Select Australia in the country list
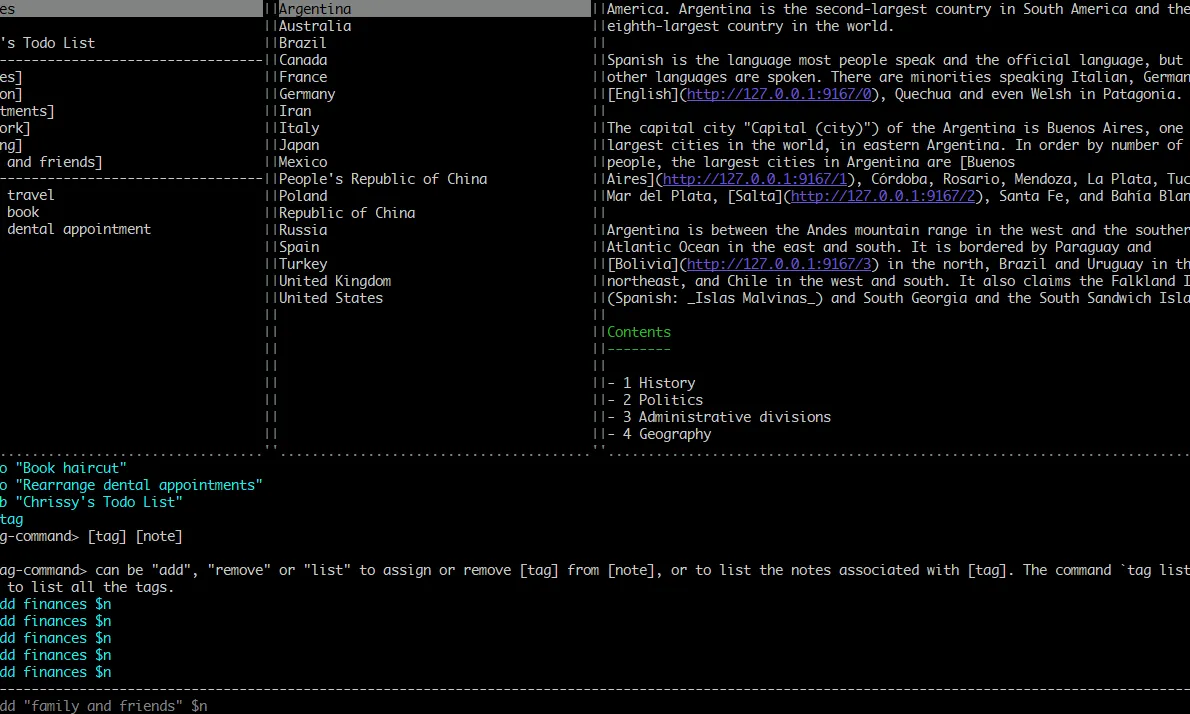The width and height of the screenshot is (1190, 714). click(315, 26)
